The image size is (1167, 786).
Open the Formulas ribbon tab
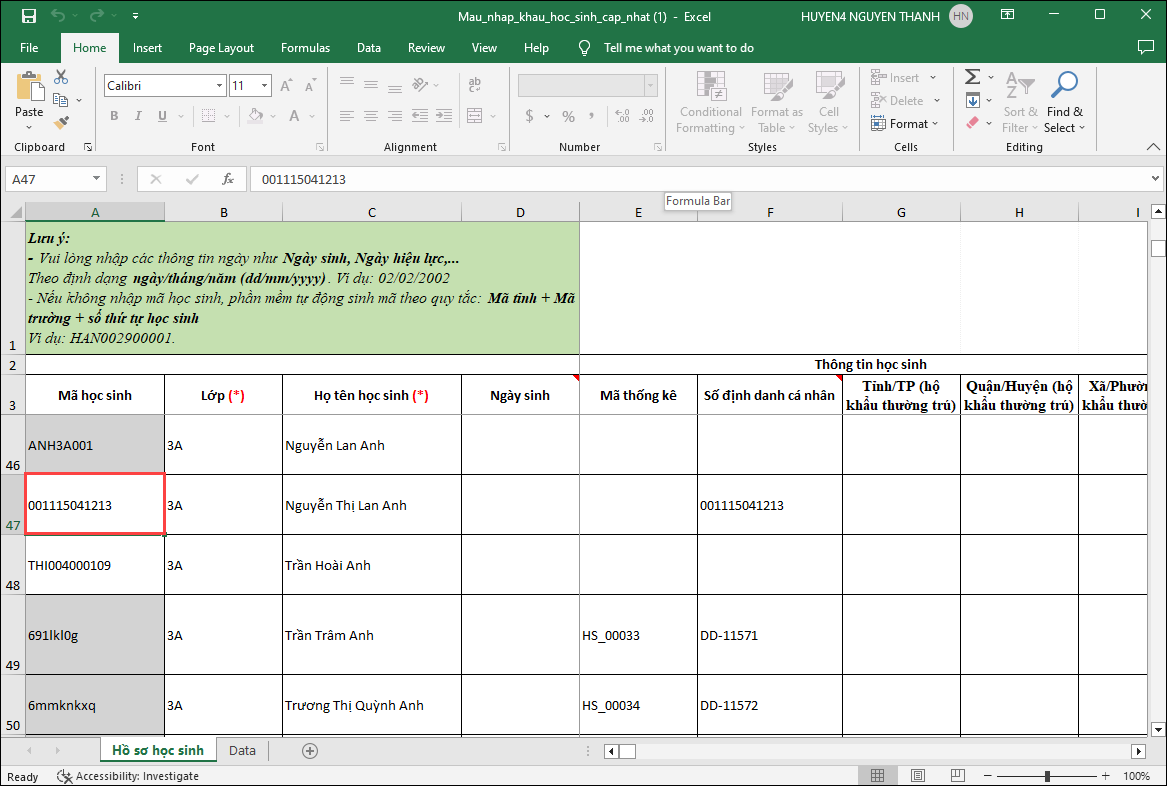305,48
